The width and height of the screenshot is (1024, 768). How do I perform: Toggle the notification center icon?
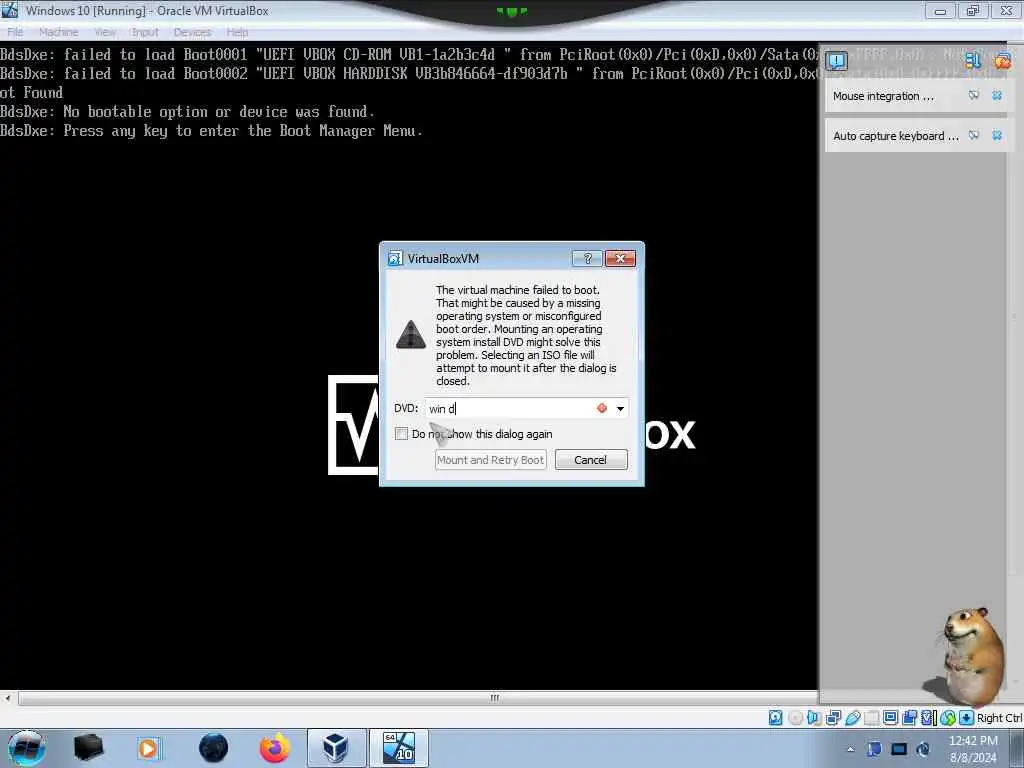[837, 61]
